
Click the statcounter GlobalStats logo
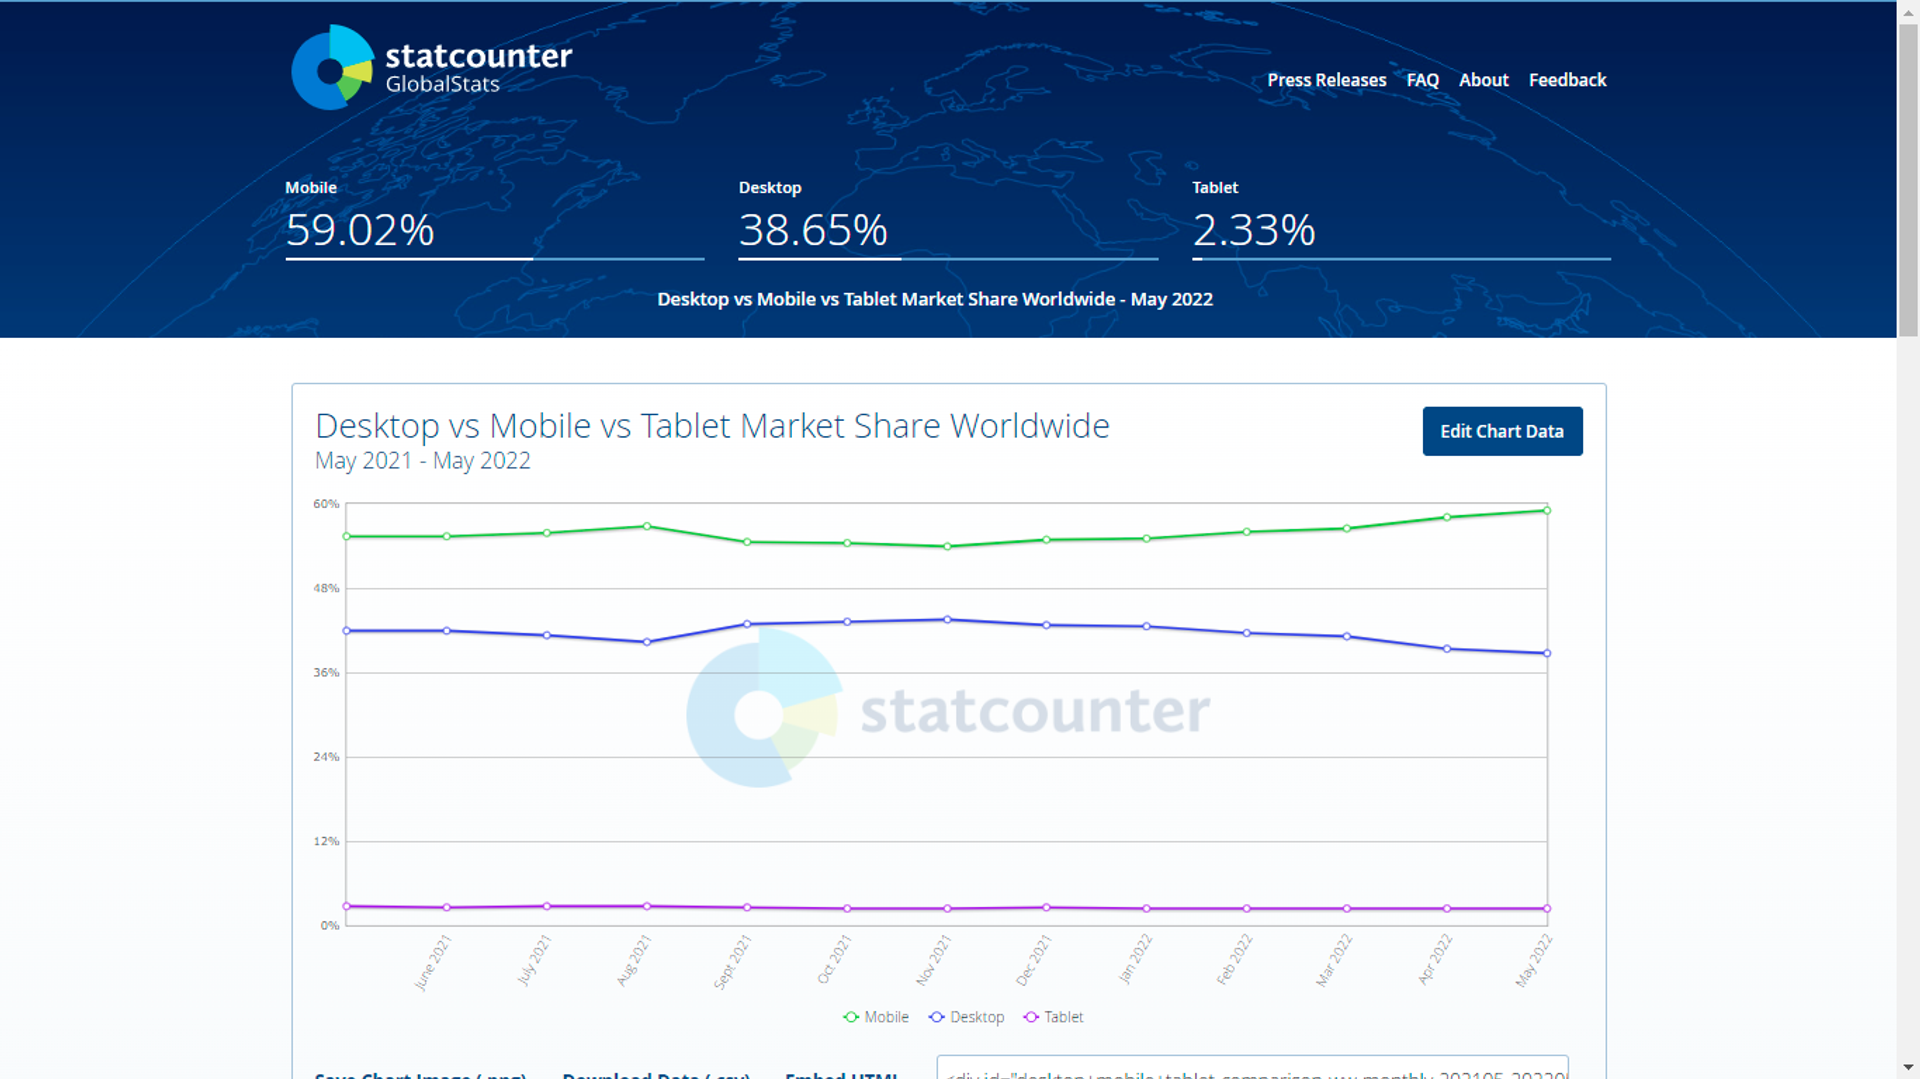click(430, 67)
